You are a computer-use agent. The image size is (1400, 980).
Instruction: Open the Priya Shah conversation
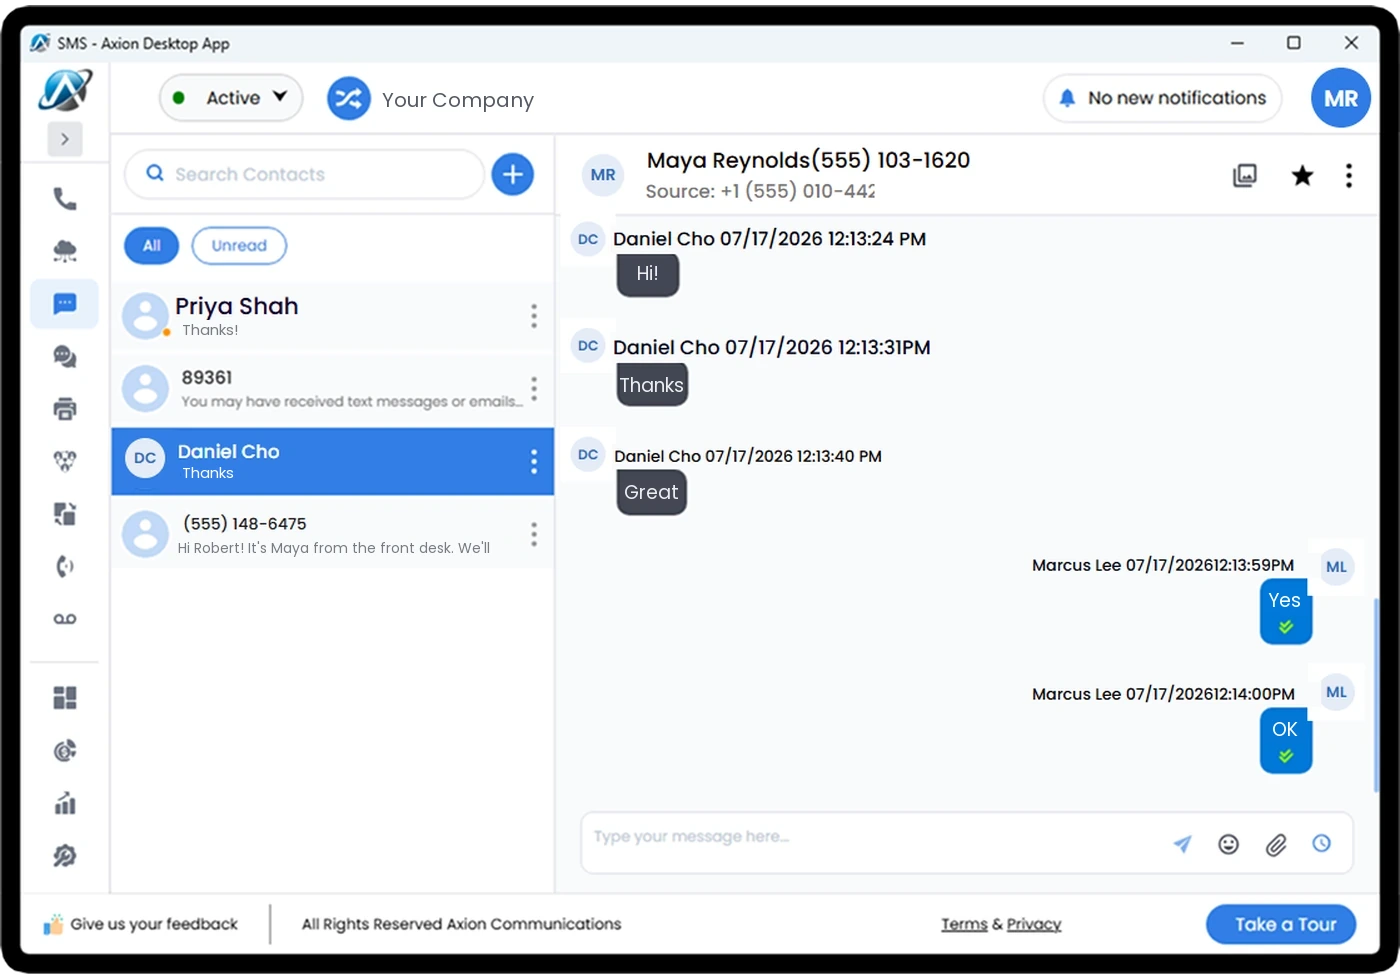coord(332,316)
